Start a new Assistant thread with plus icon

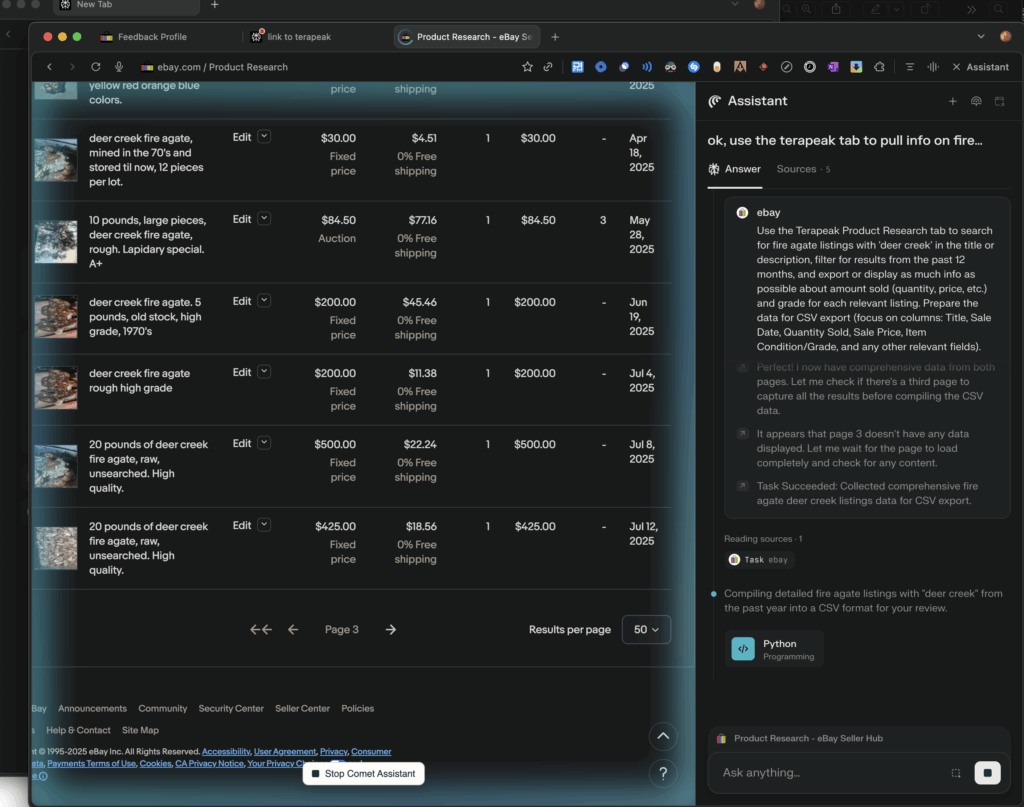coord(952,101)
